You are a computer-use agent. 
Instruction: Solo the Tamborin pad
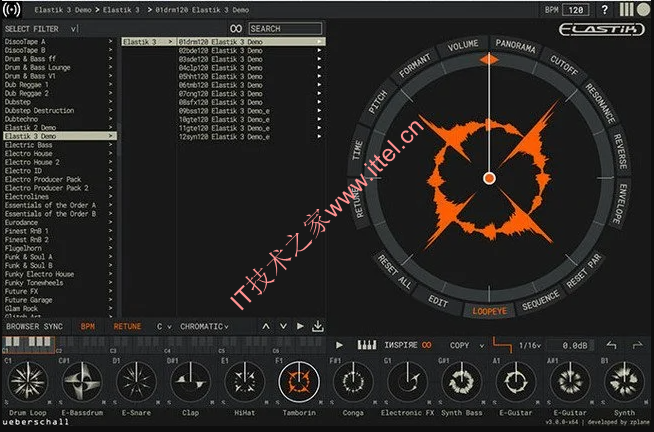277,402
